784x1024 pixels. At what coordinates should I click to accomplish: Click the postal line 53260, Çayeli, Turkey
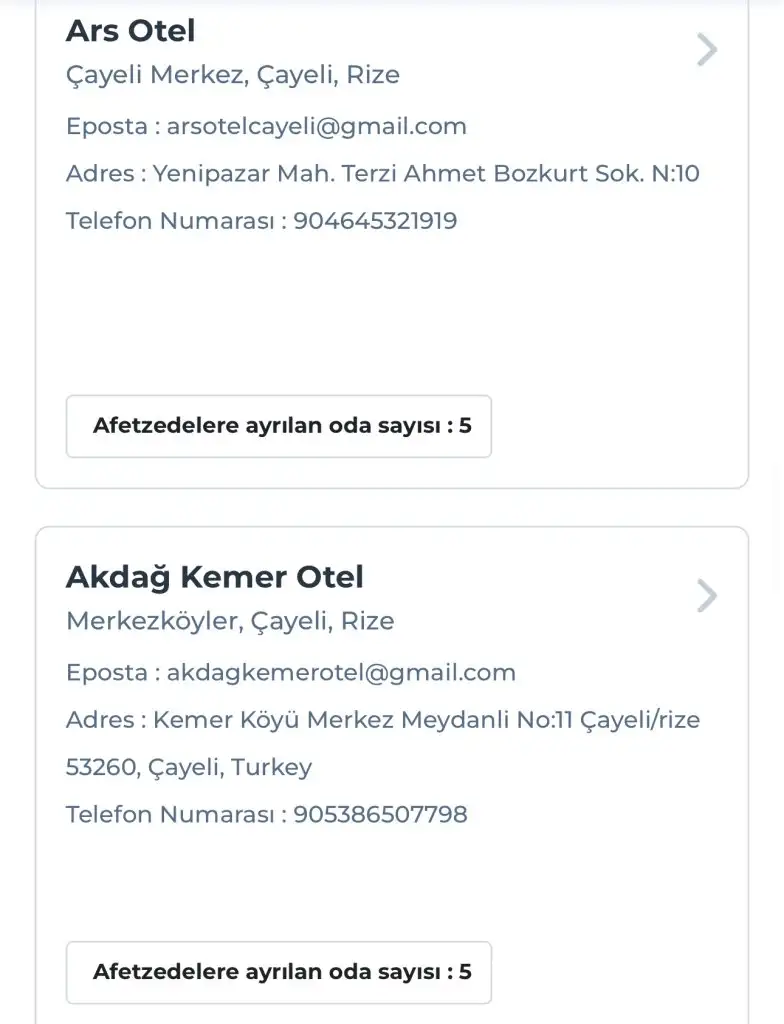point(189,768)
